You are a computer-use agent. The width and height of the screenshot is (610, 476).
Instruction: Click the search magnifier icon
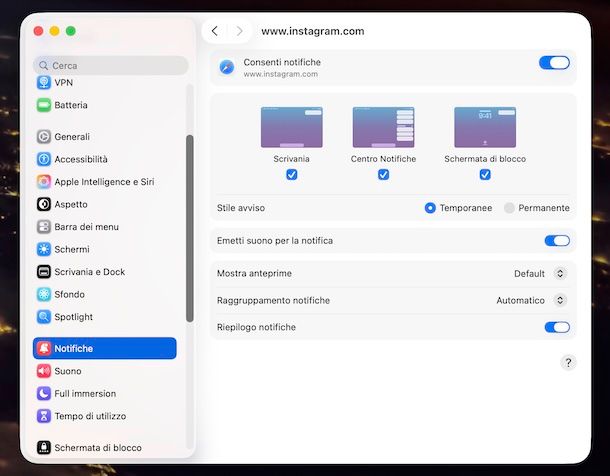coord(44,65)
